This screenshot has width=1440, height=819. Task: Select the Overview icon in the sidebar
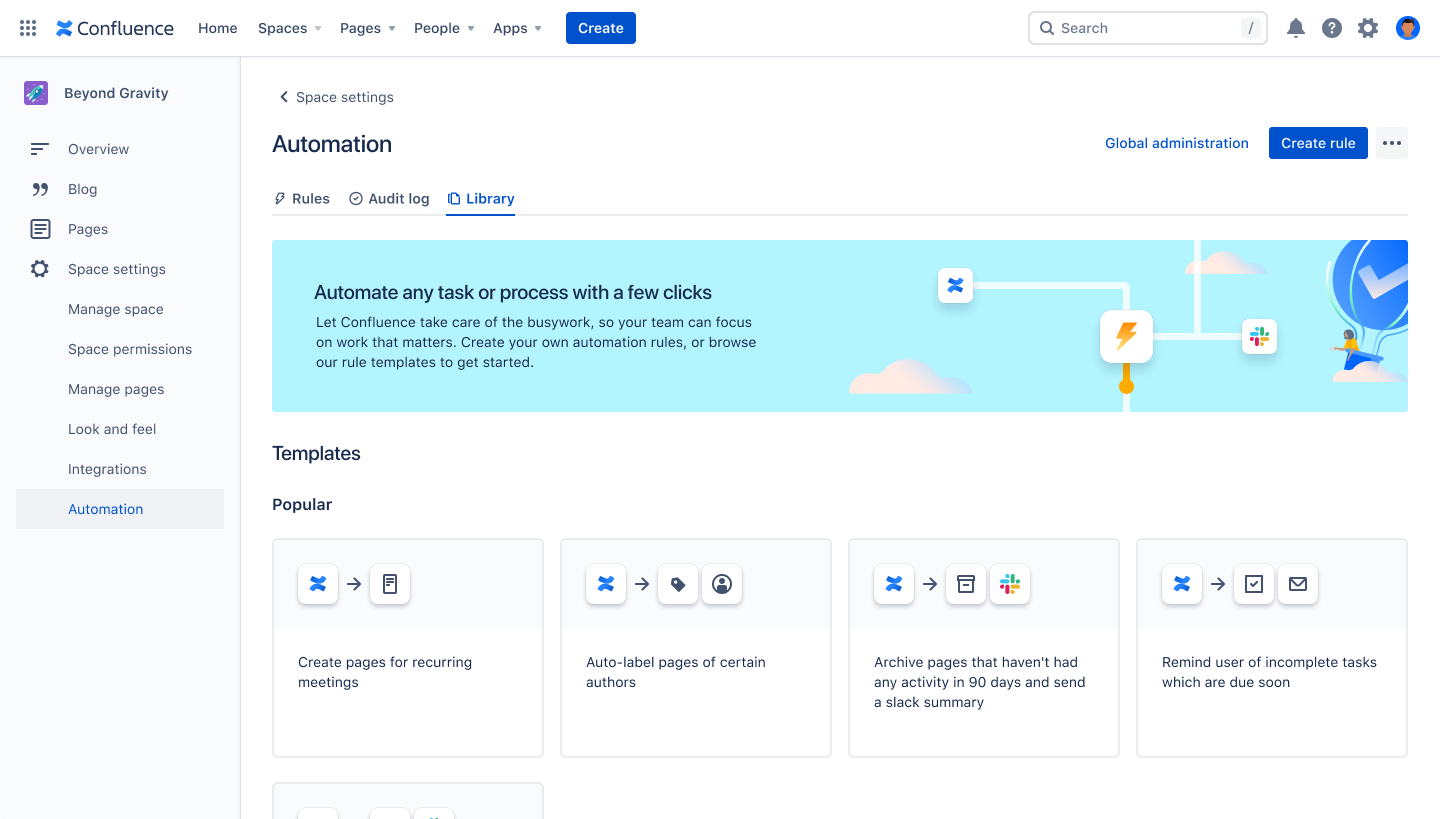(x=39, y=148)
